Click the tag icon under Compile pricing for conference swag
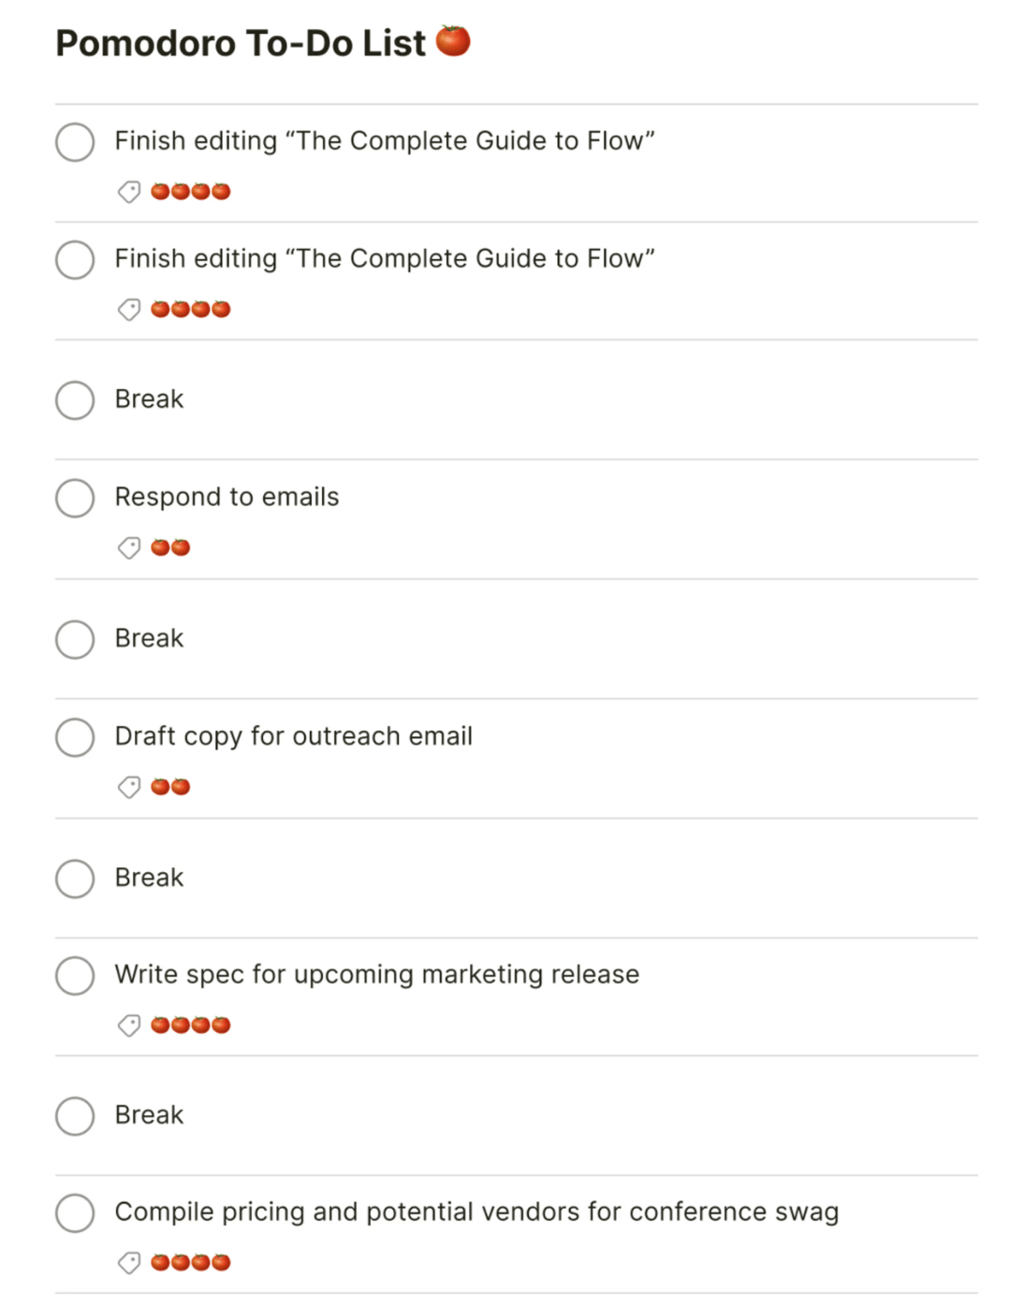This screenshot has width=1024, height=1308. click(x=129, y=1262)
